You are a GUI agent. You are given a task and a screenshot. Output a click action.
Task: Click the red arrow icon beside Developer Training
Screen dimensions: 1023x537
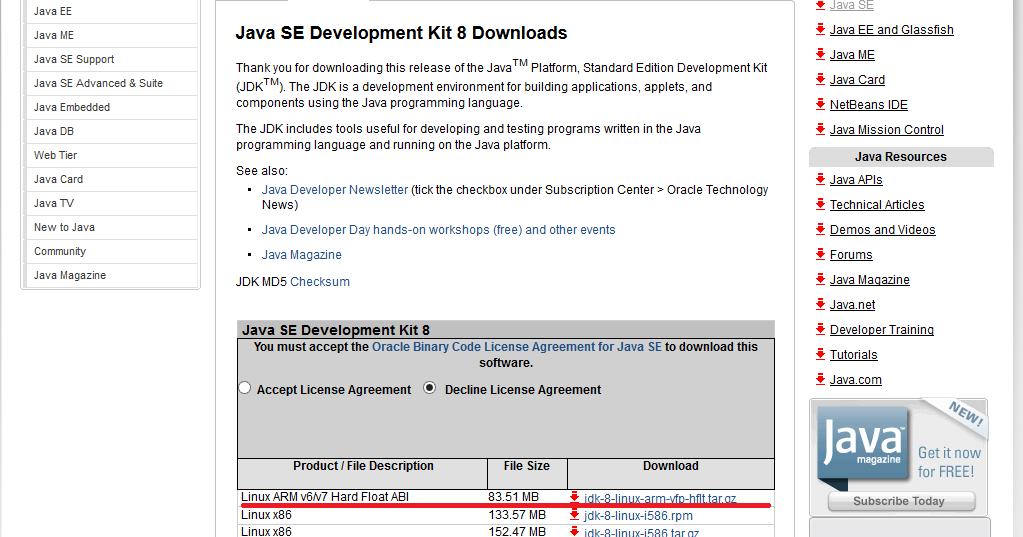821,330
